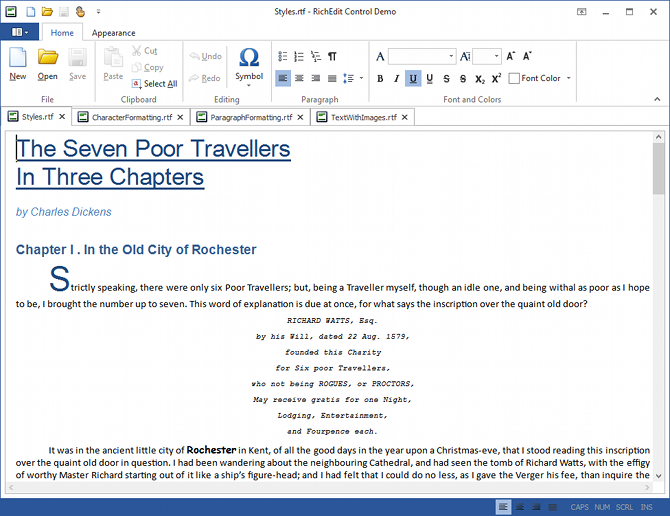Toggle Italic formatting
Screen dimensions: 670x516
(397, 79)
